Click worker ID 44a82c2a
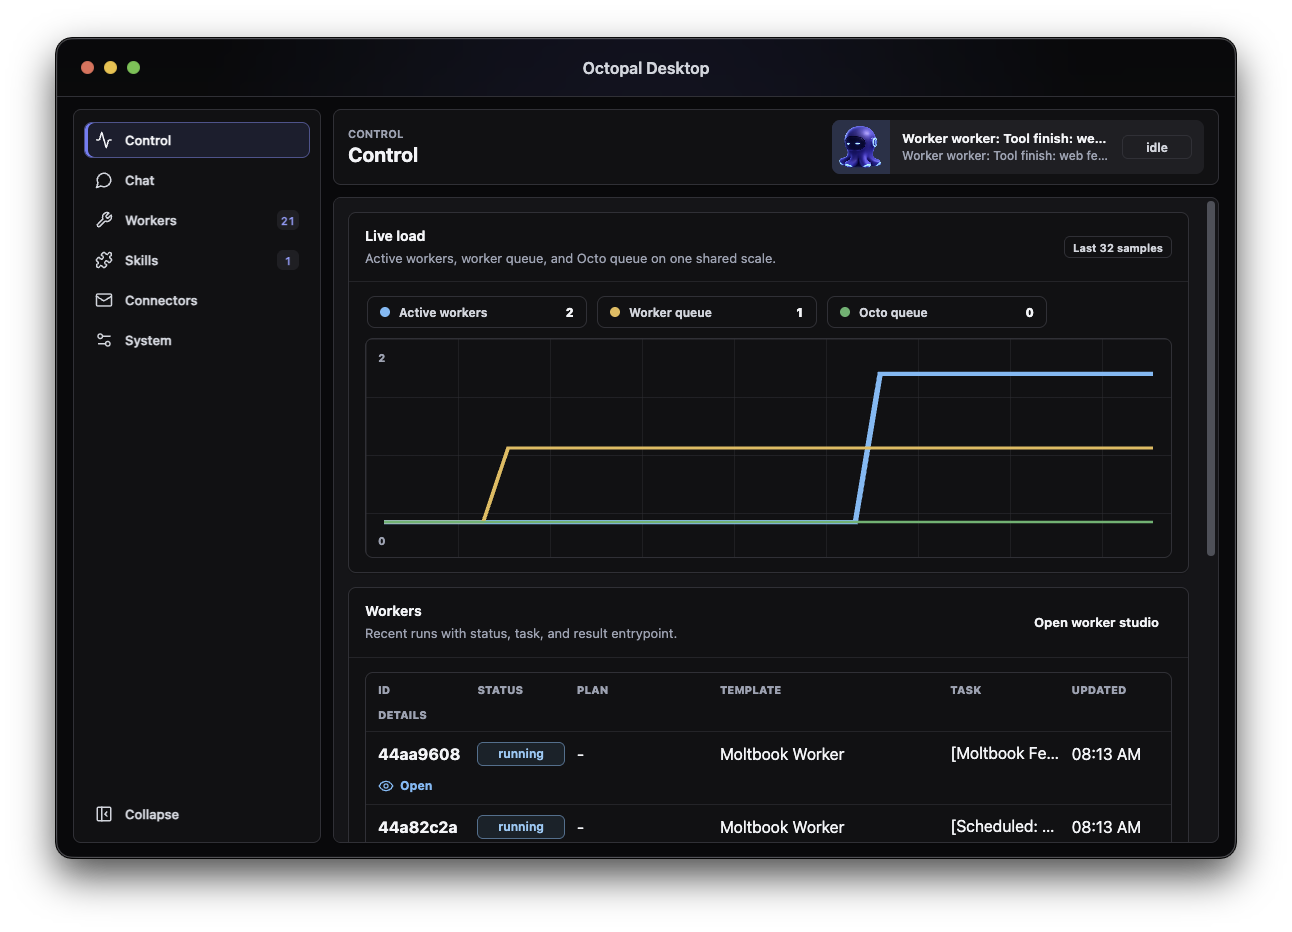 click(x=418, y=827)
